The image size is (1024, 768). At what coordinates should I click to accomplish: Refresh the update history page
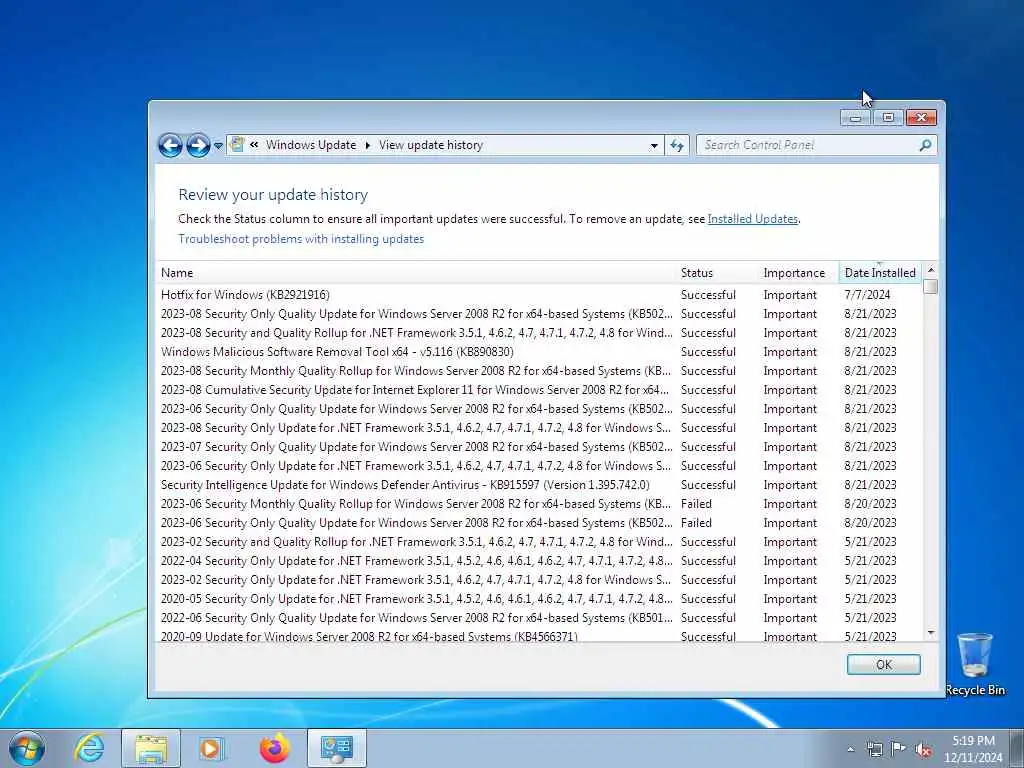(677, 146)
